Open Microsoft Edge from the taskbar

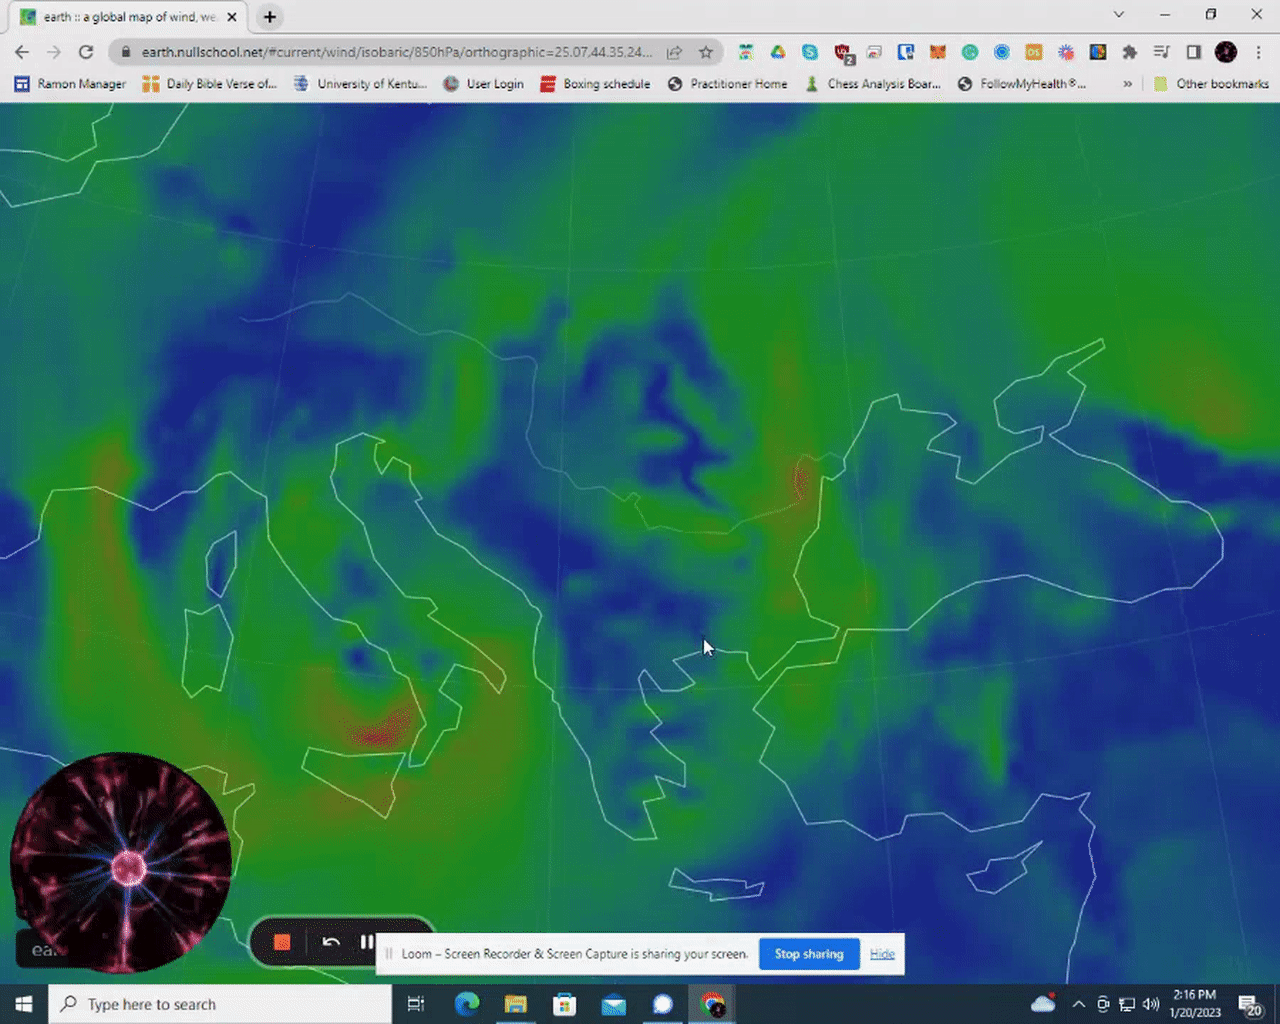467,1004
